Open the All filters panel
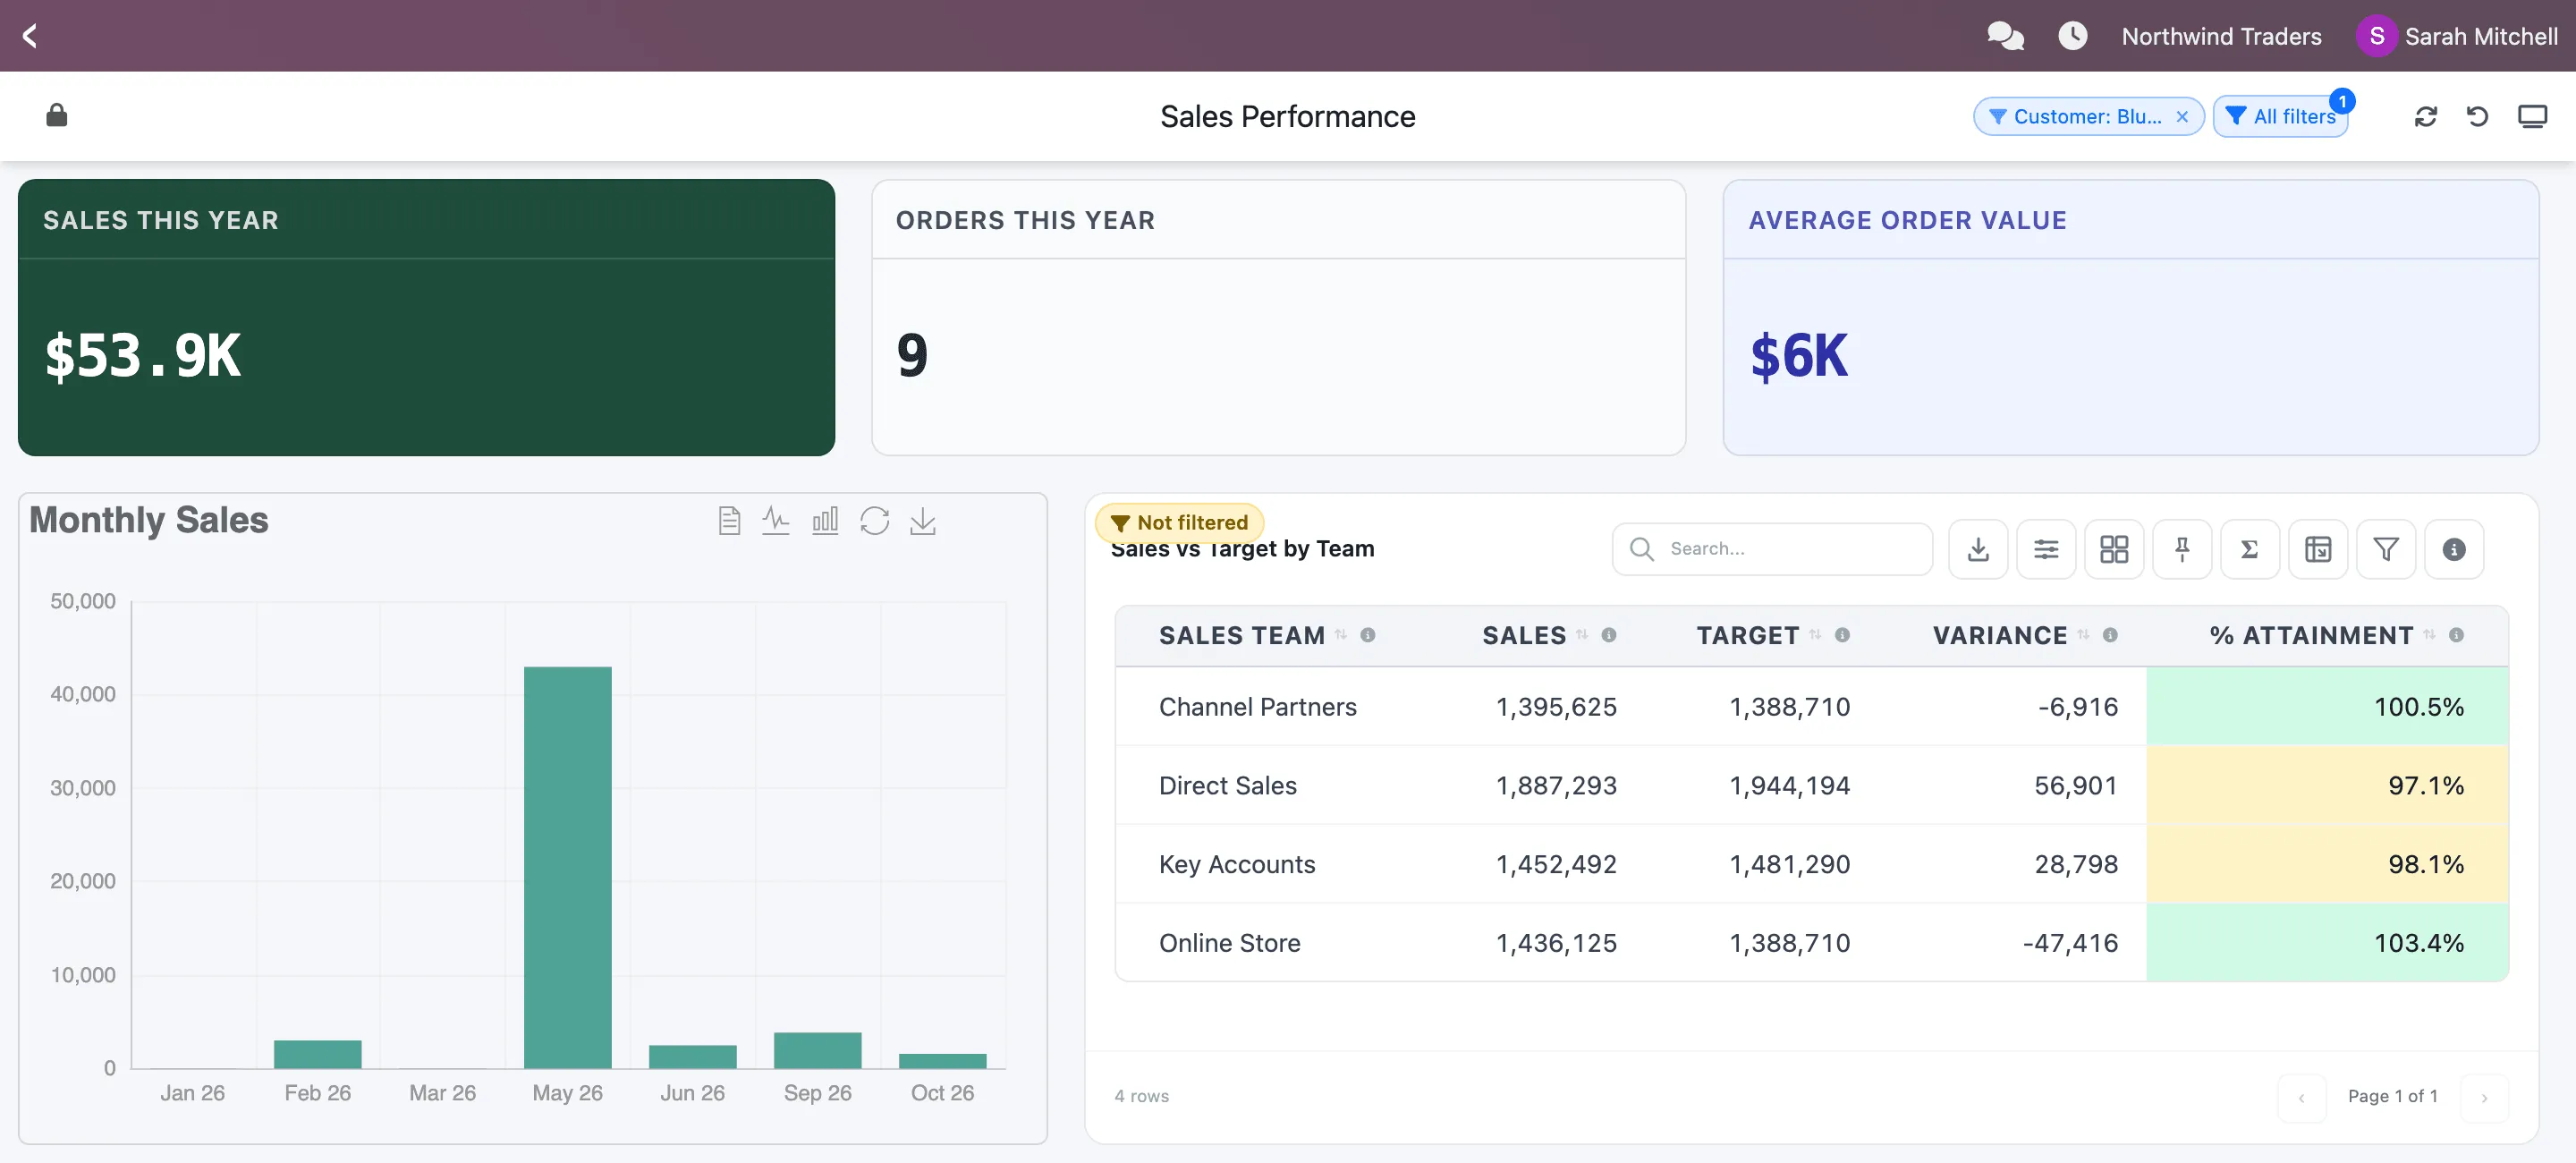Screen dimensions: 2576x1163 [x=2280, y=117]
